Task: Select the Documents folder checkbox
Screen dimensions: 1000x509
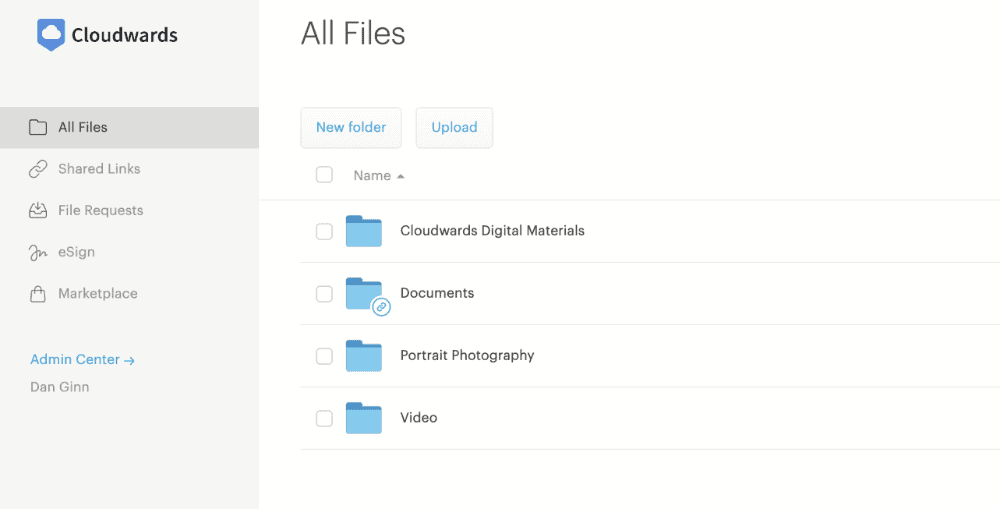Action: click(x=325, y=294)
